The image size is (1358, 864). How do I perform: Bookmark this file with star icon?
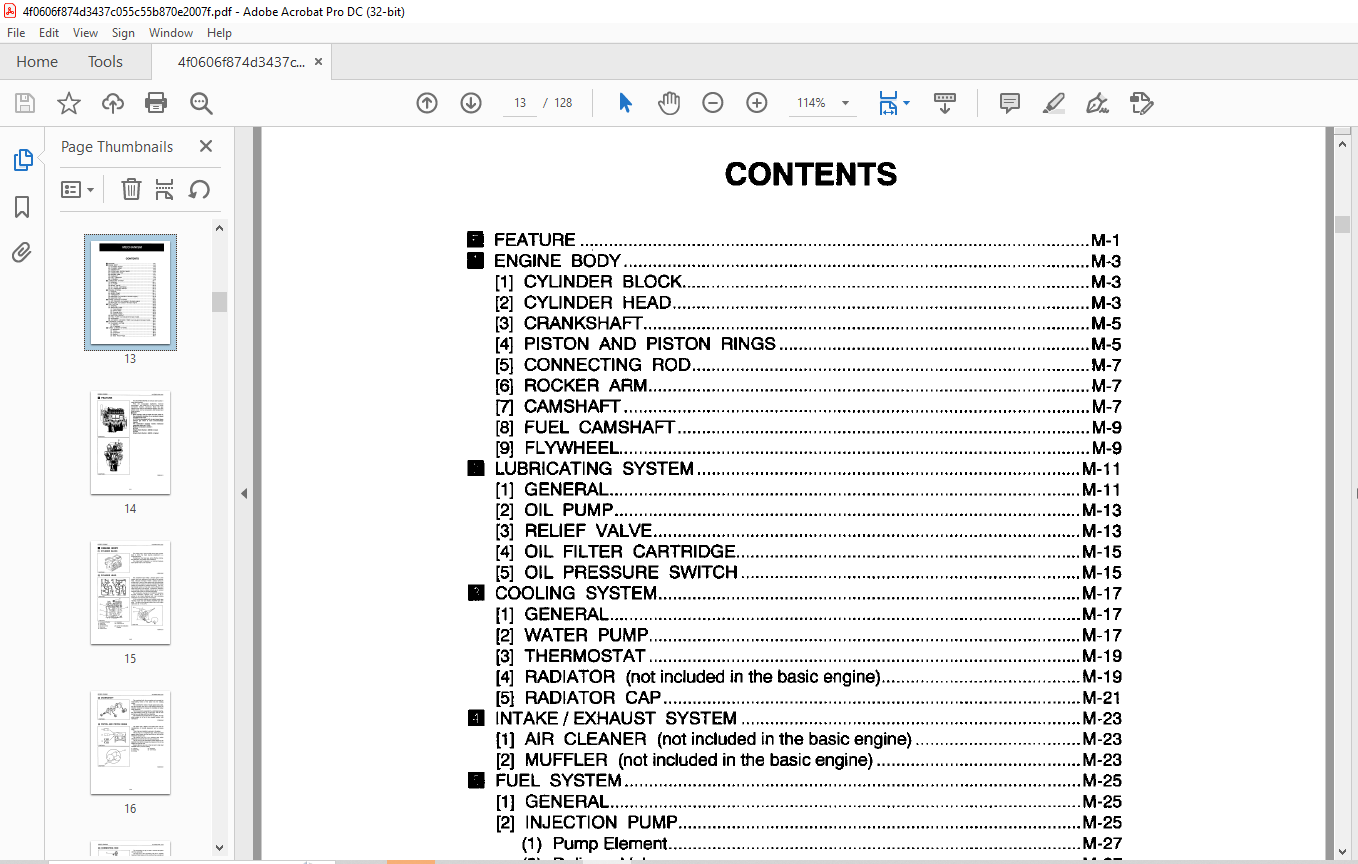[x=69, y=103]
